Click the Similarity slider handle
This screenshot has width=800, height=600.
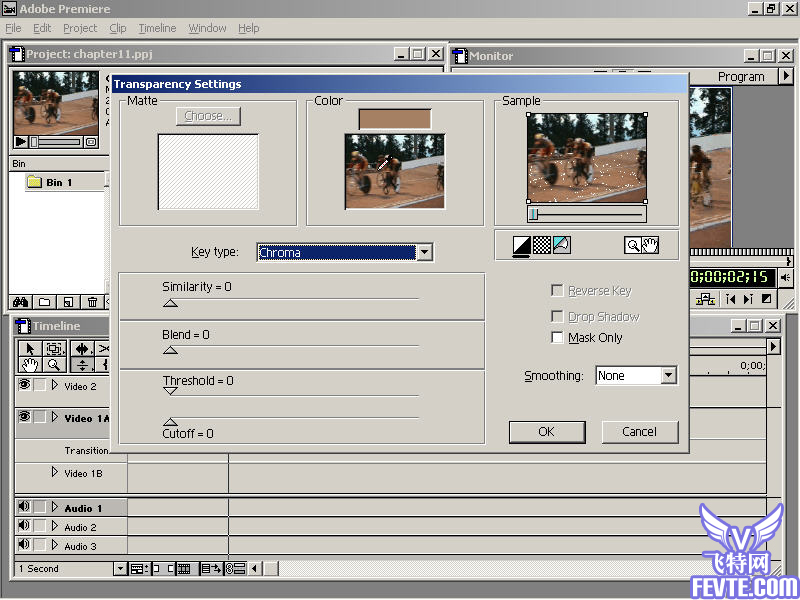(170, 302)
